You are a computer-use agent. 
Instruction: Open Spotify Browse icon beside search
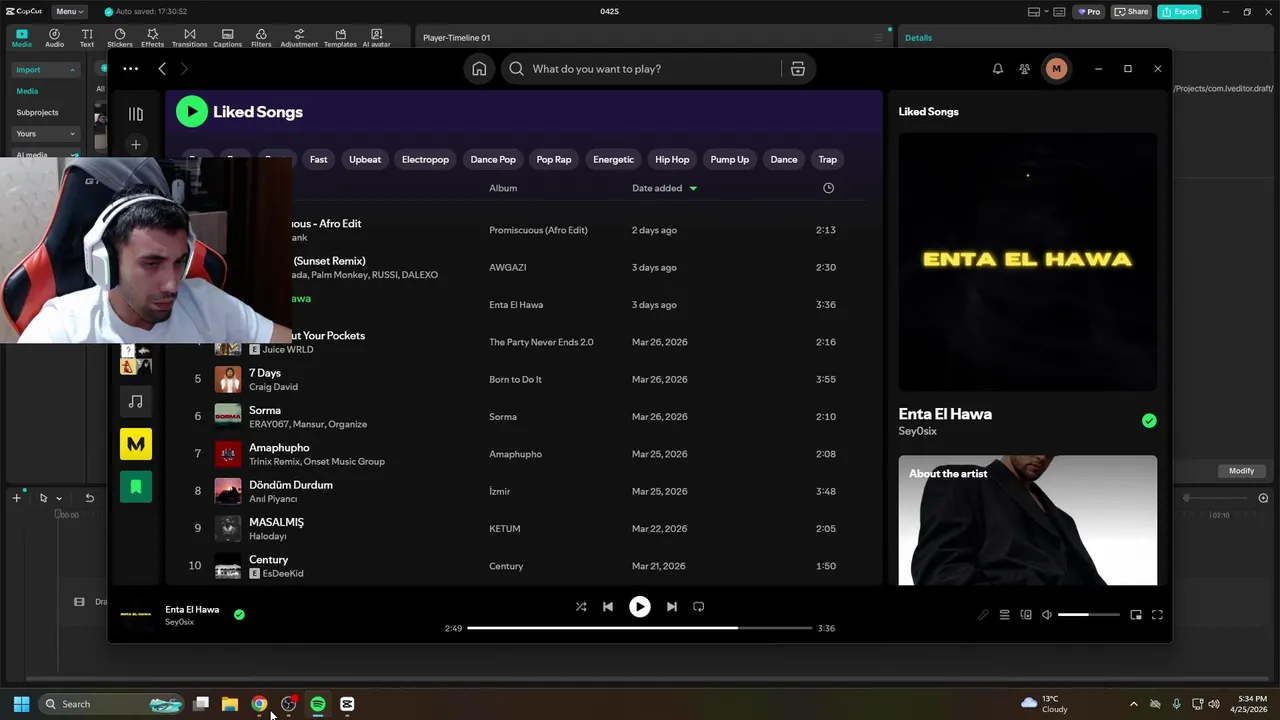[x=797, y=69]
